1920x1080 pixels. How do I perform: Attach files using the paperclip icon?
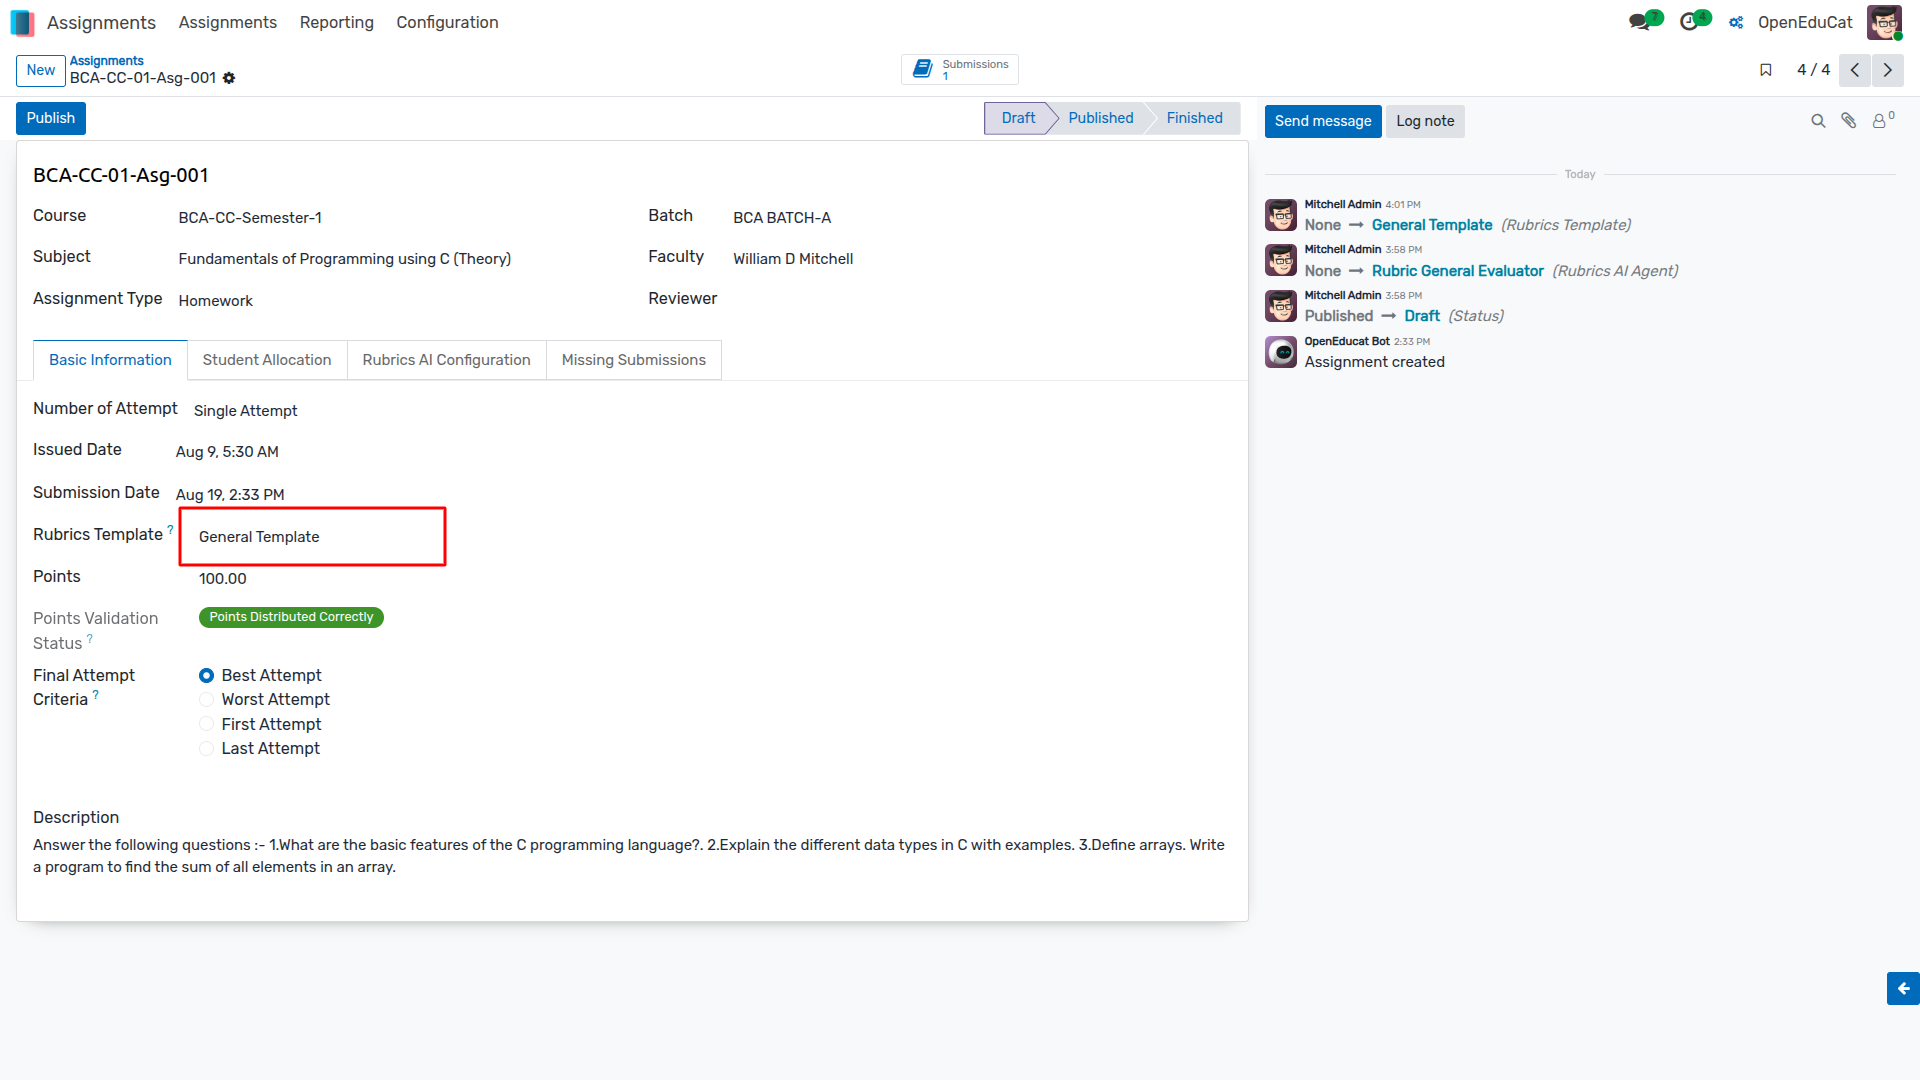(1849, 121)
